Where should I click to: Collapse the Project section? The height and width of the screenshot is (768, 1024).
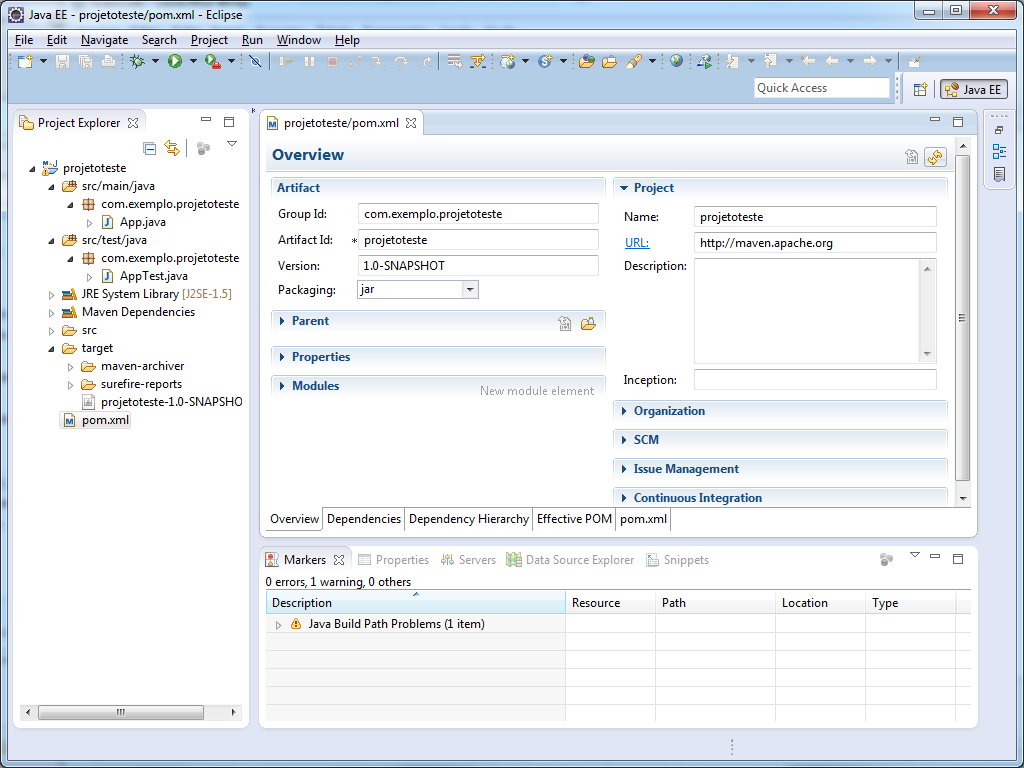(x=624, y=188)
